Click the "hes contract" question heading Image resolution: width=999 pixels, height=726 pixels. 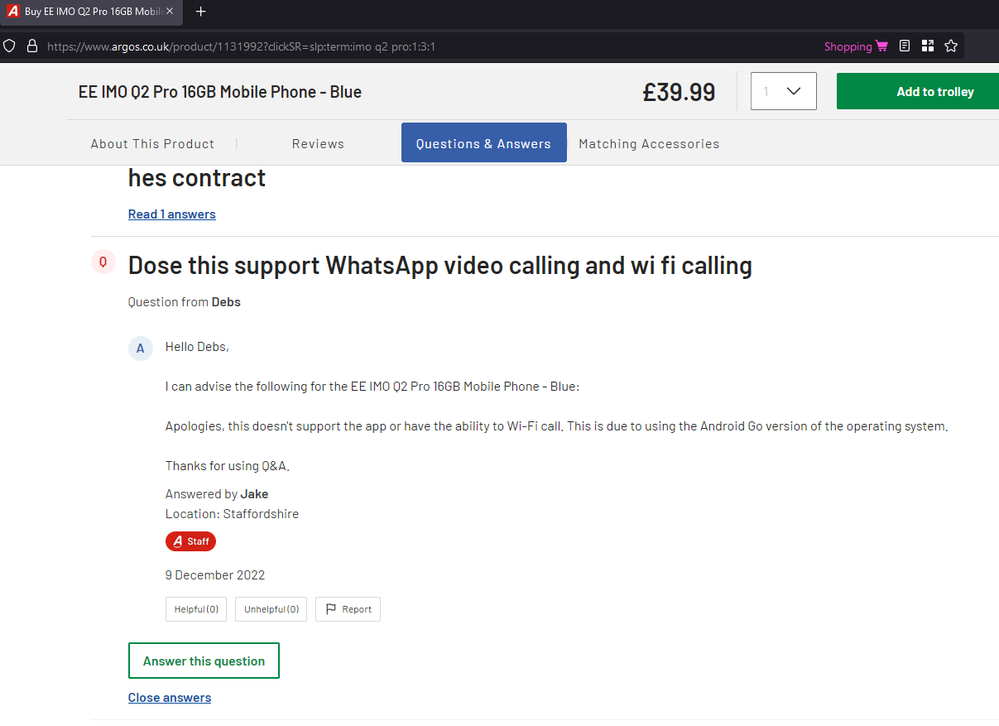click(197, 178)
